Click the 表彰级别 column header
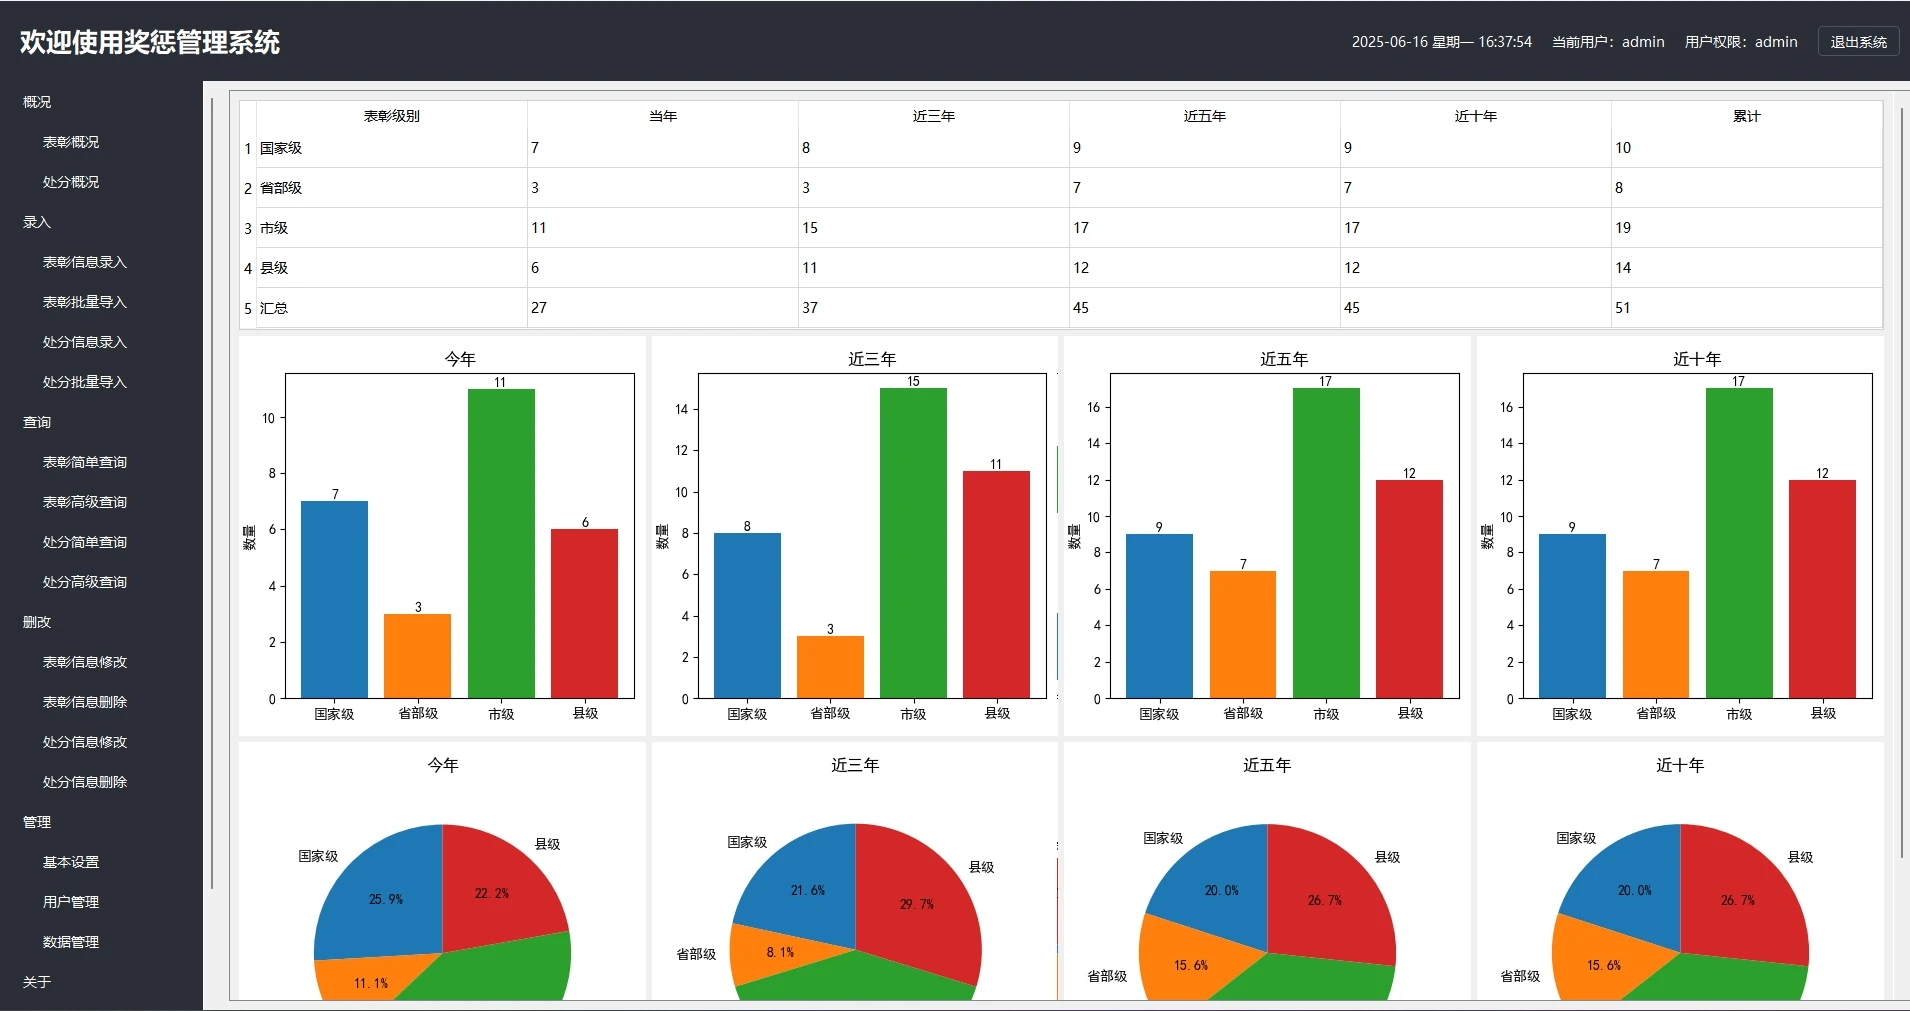The width and height of the screenshot is (1910, 1011). coord(392,116)
